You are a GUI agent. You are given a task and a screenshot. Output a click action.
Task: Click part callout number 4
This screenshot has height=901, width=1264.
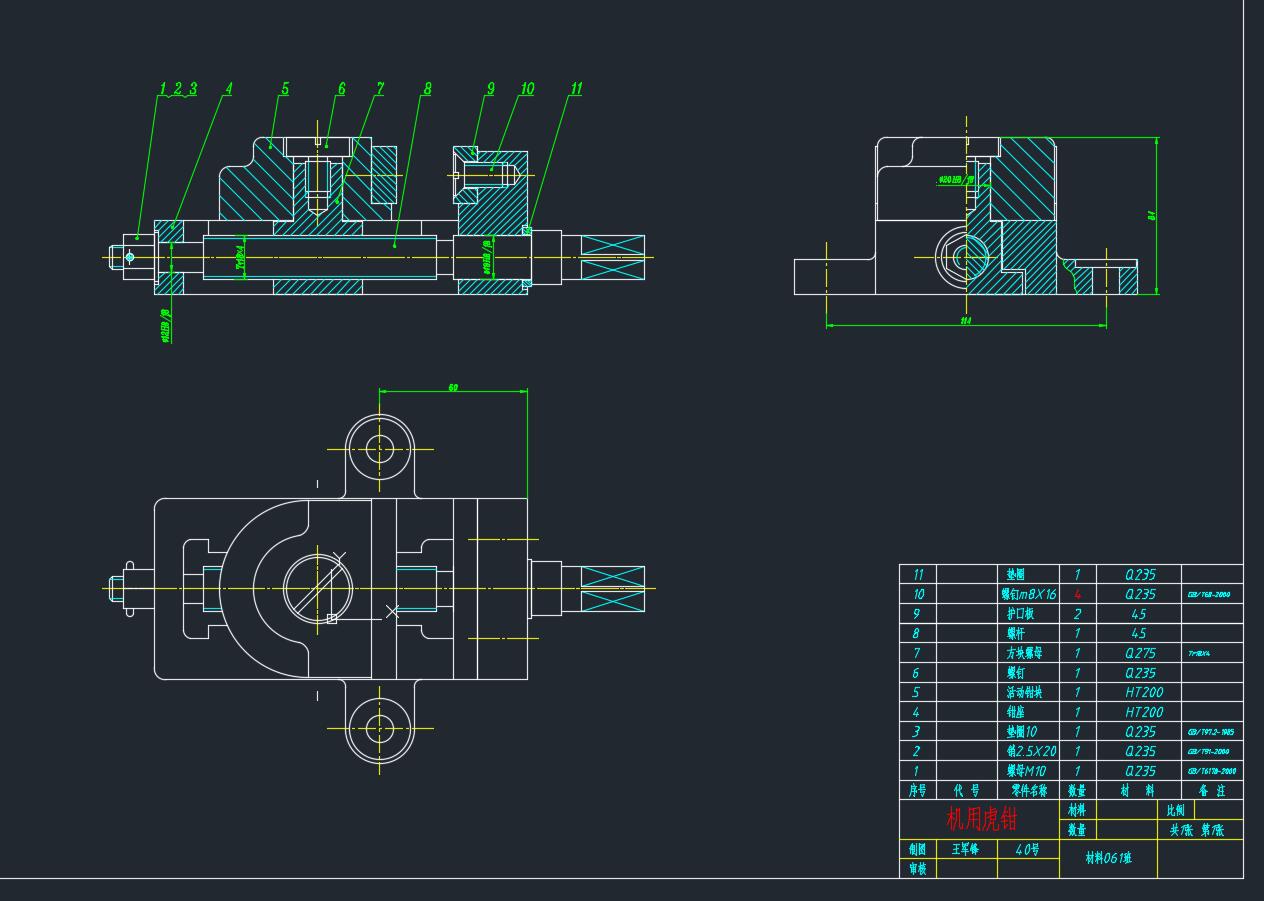point(228,89)
